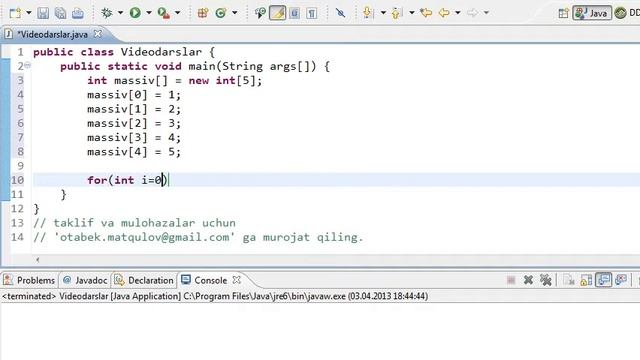This screenshot has height=360, width=640.
Task: Toggle Show Whitespace Characters button
Action: (x=312, y=13)
